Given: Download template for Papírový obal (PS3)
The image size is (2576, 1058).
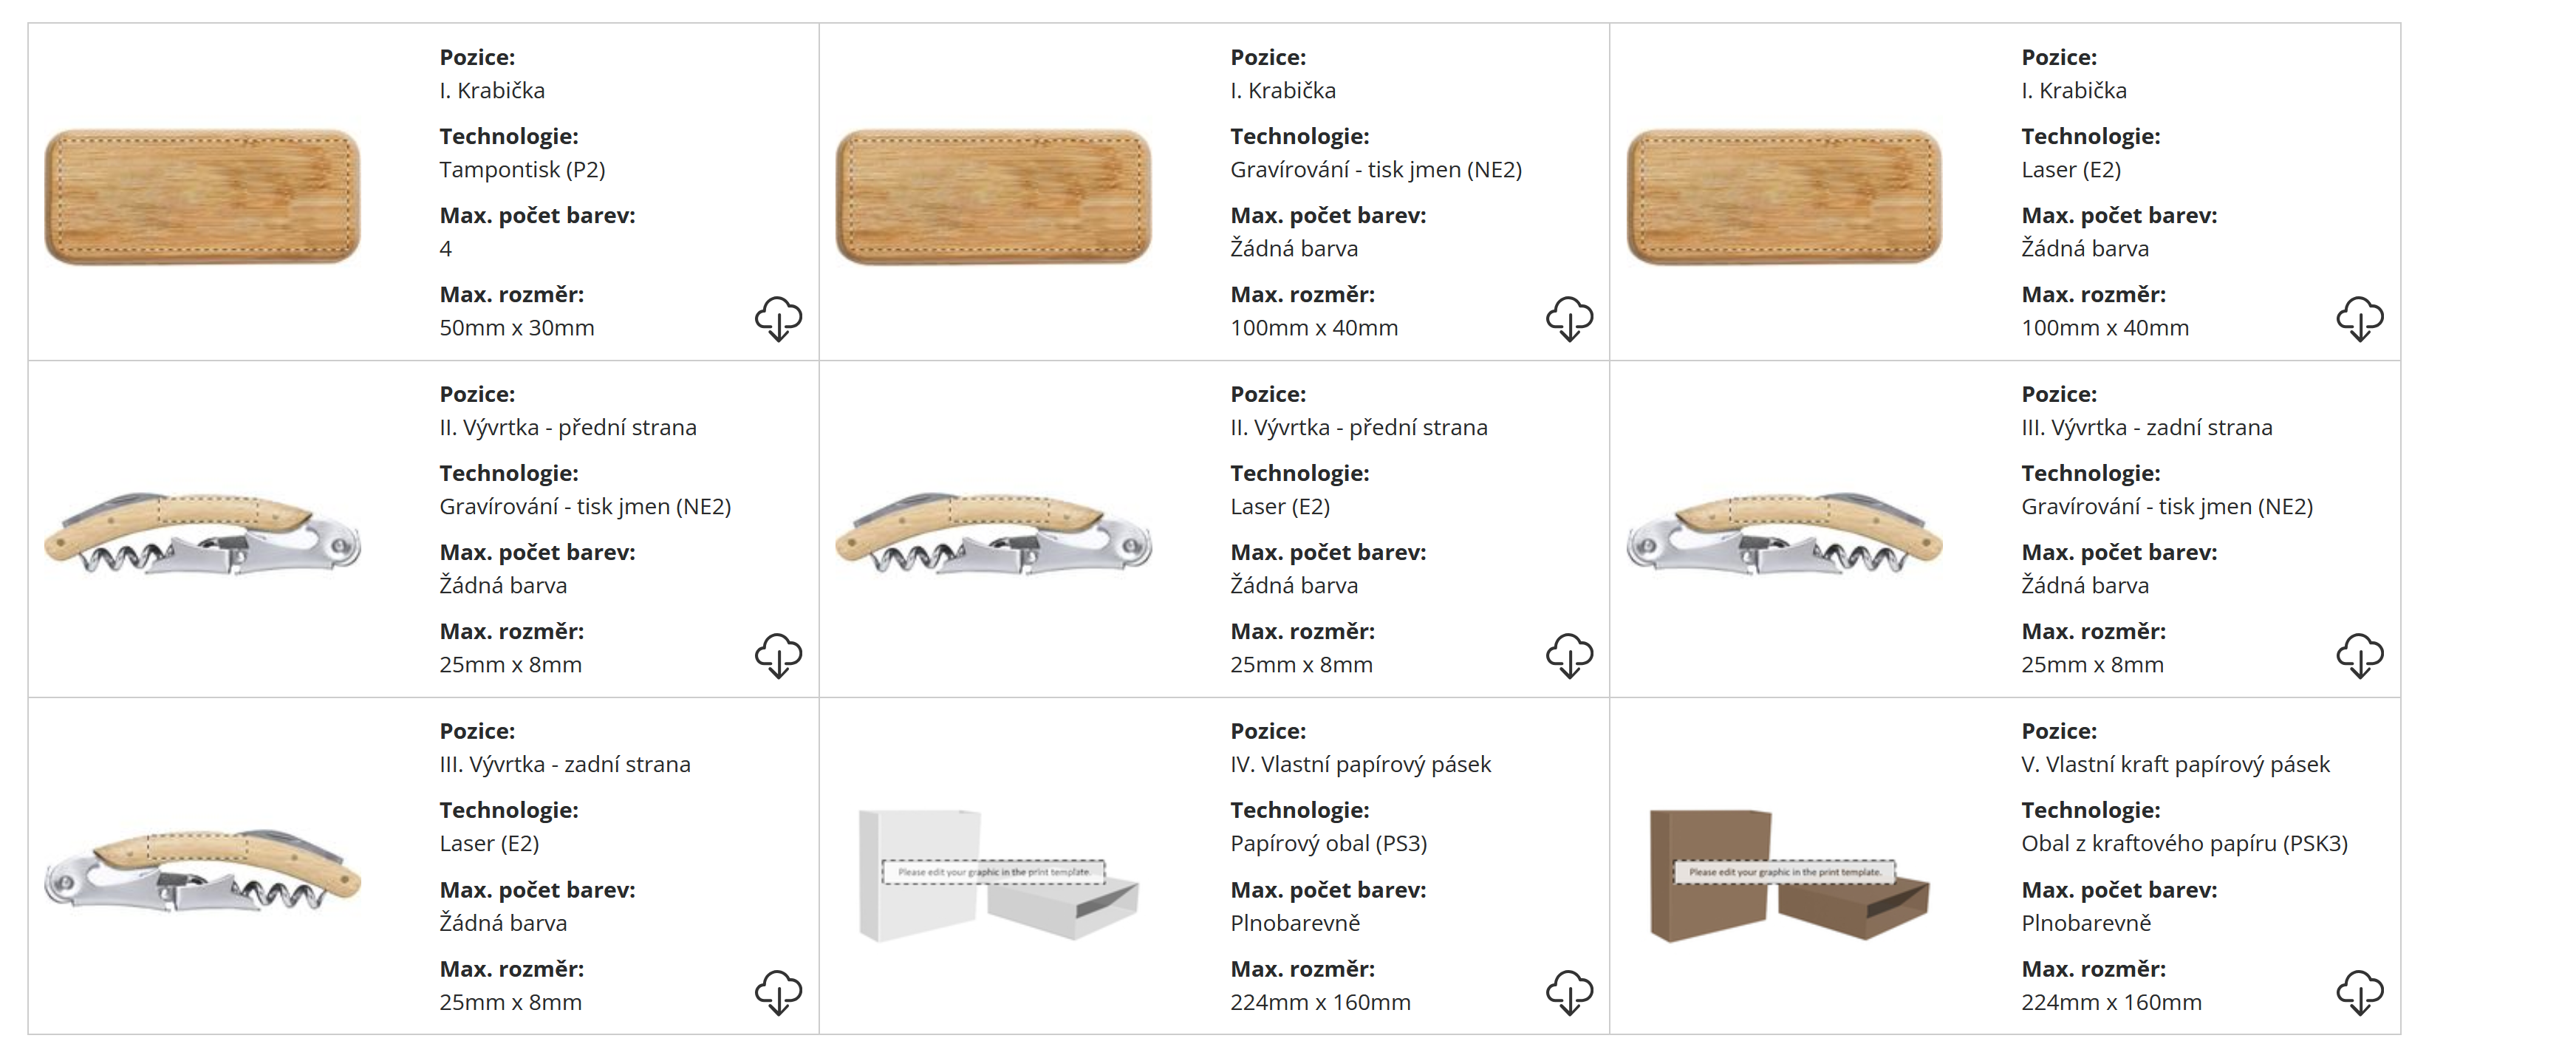Looking at the screenshot, I should tap(1569, 992).
